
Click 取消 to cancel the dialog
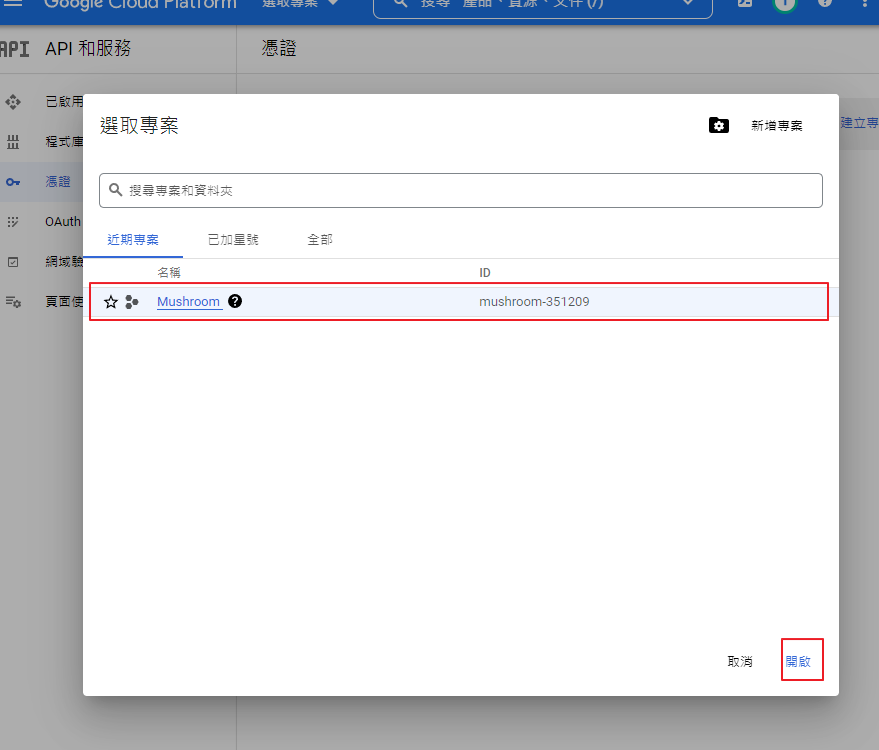(x=740, y=661)
